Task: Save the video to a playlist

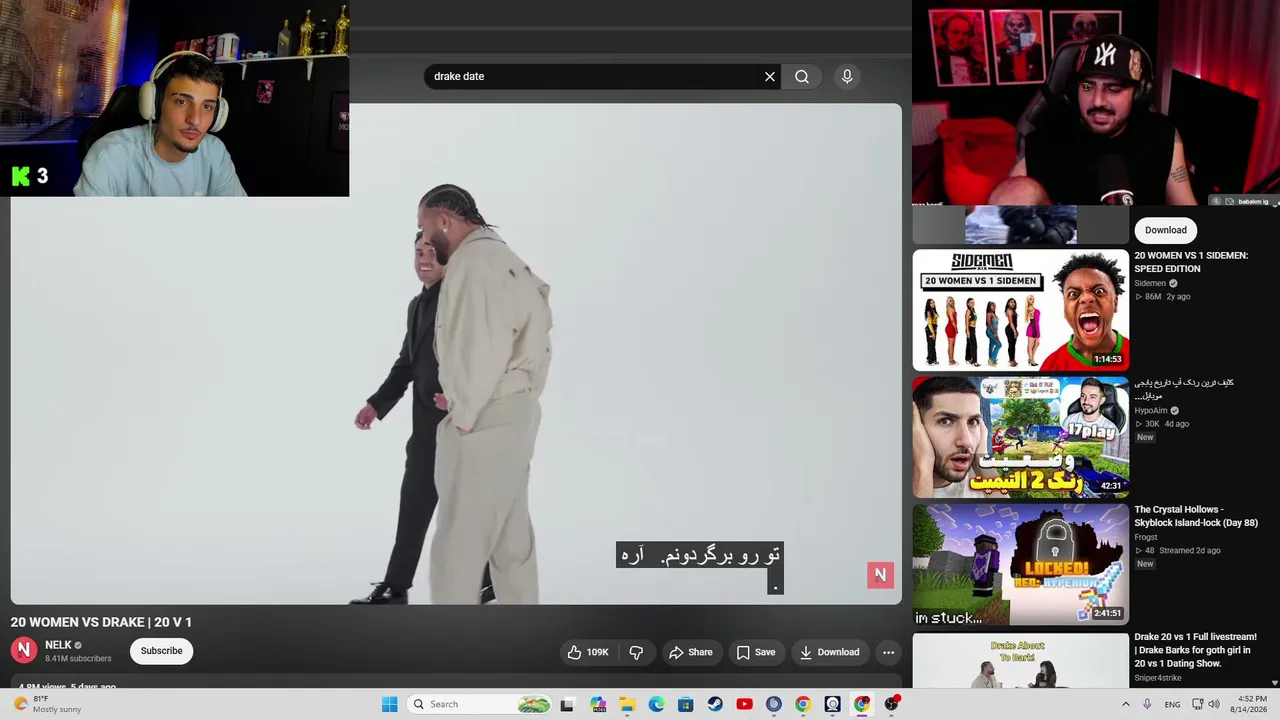Action: click(x=756, y=652)
